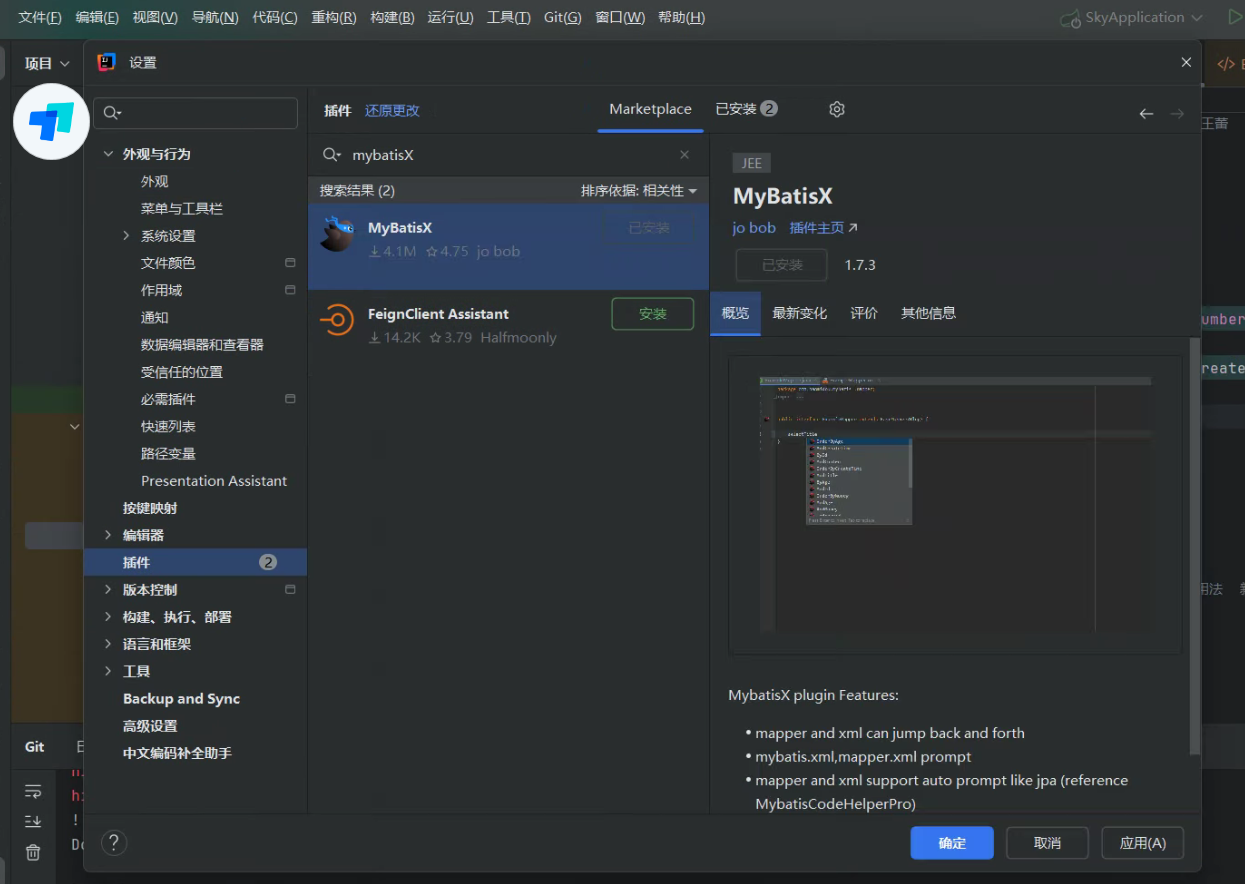This screenshot has width=1245, height=884.
Task: Click the IntelliJ logo in settings title bar
Action: [x=106, y=62]
